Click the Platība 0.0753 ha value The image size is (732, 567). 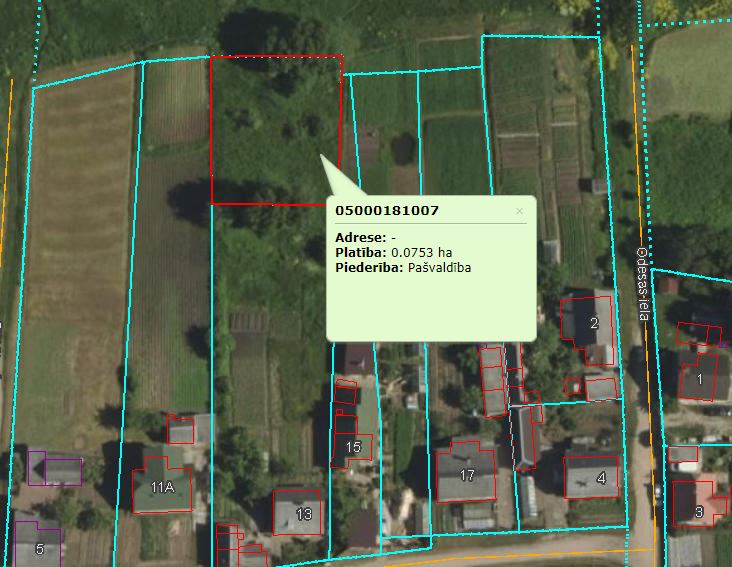click(421, 252)
